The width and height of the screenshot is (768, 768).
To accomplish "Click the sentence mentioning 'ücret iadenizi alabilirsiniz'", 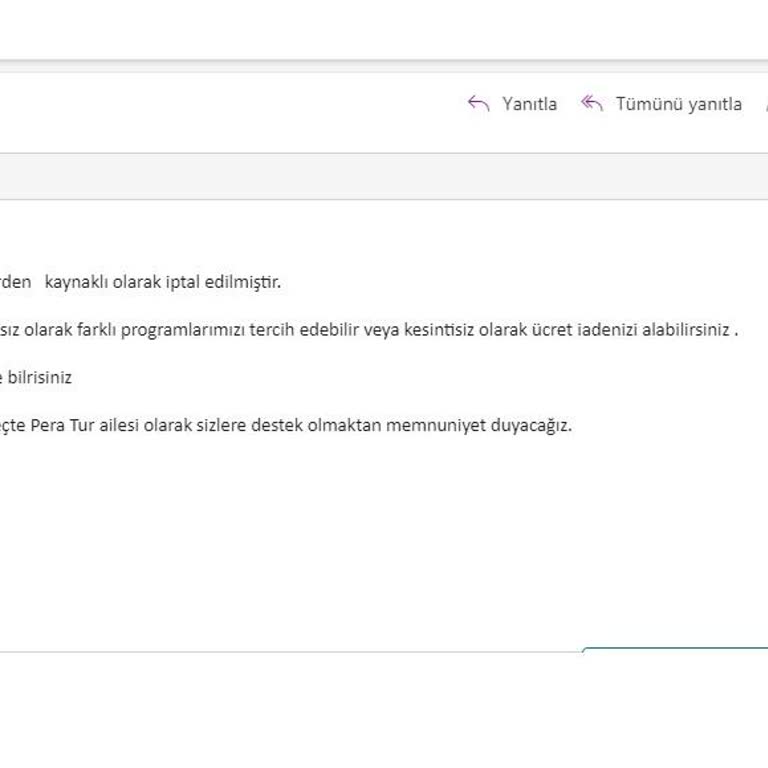I will click(369, 330).
